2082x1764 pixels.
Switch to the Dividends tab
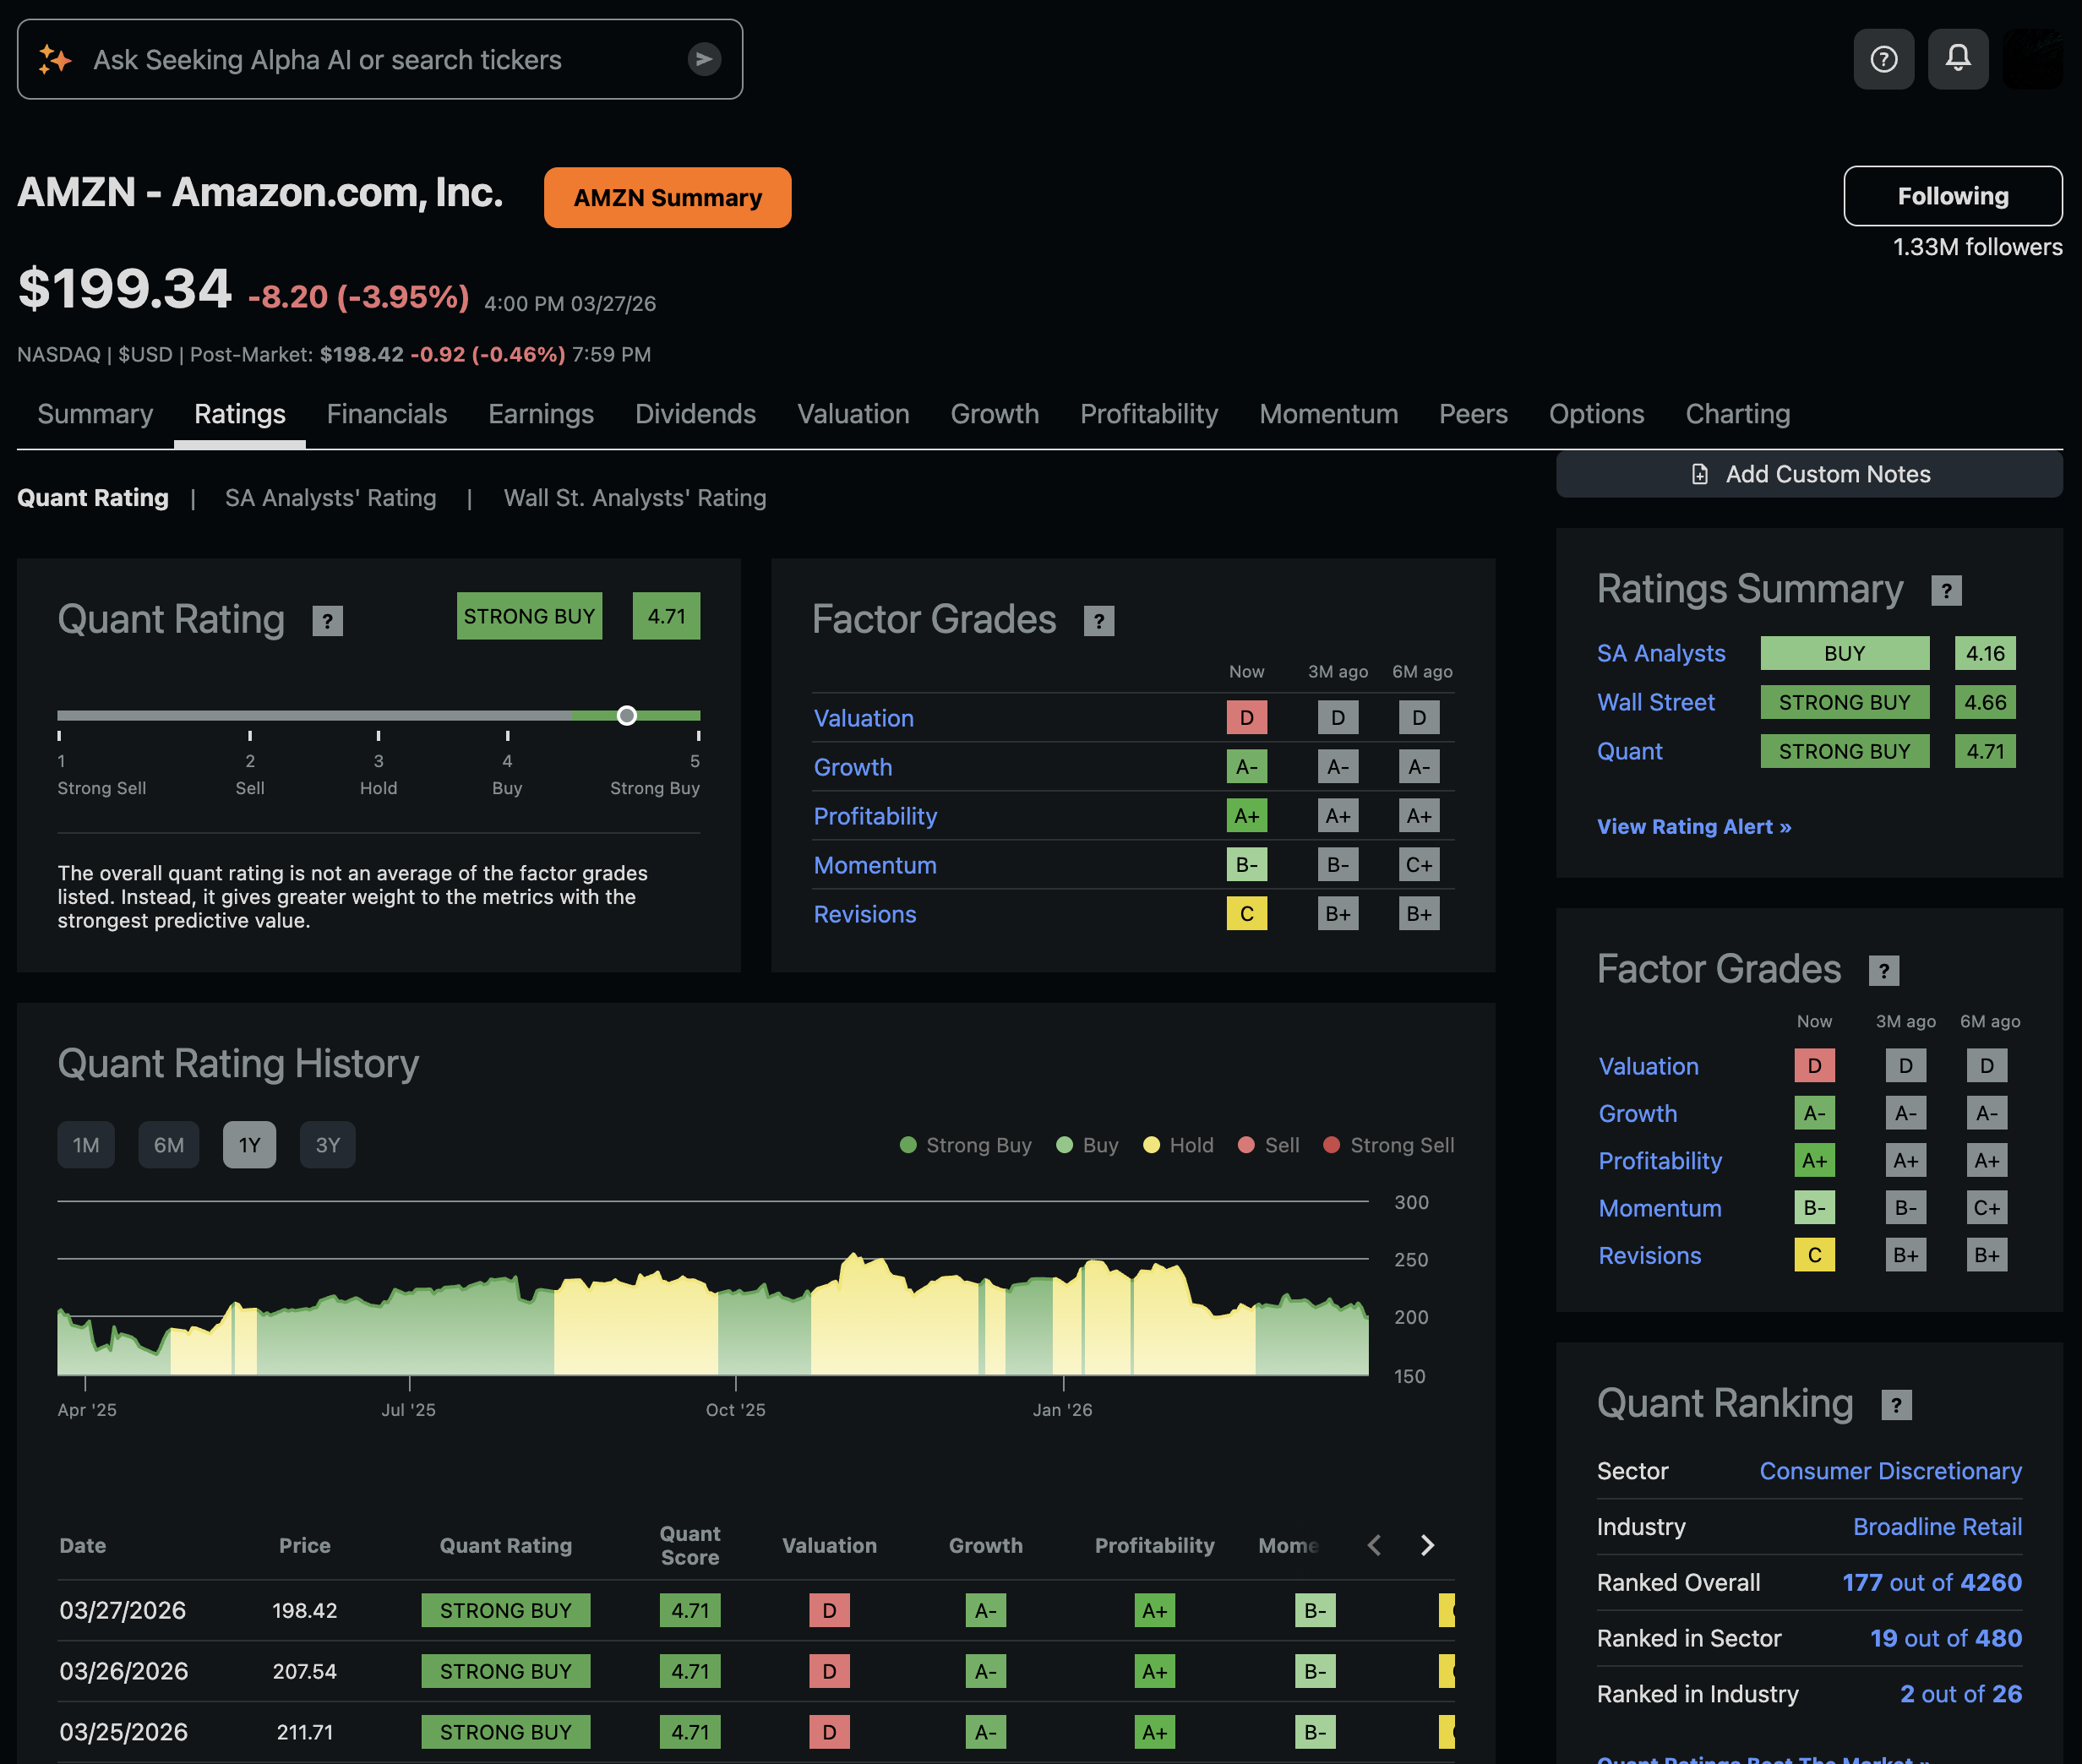pyautogui.click(x=695, y=414)
